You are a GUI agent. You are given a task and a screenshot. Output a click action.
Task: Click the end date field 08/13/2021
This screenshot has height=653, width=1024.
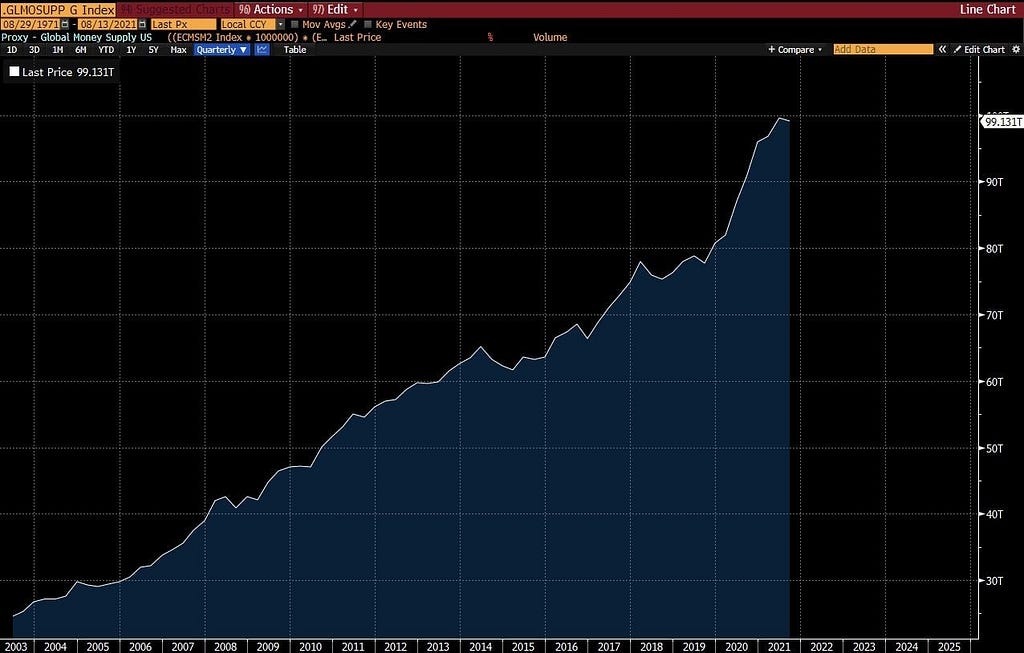coord(108,24)
